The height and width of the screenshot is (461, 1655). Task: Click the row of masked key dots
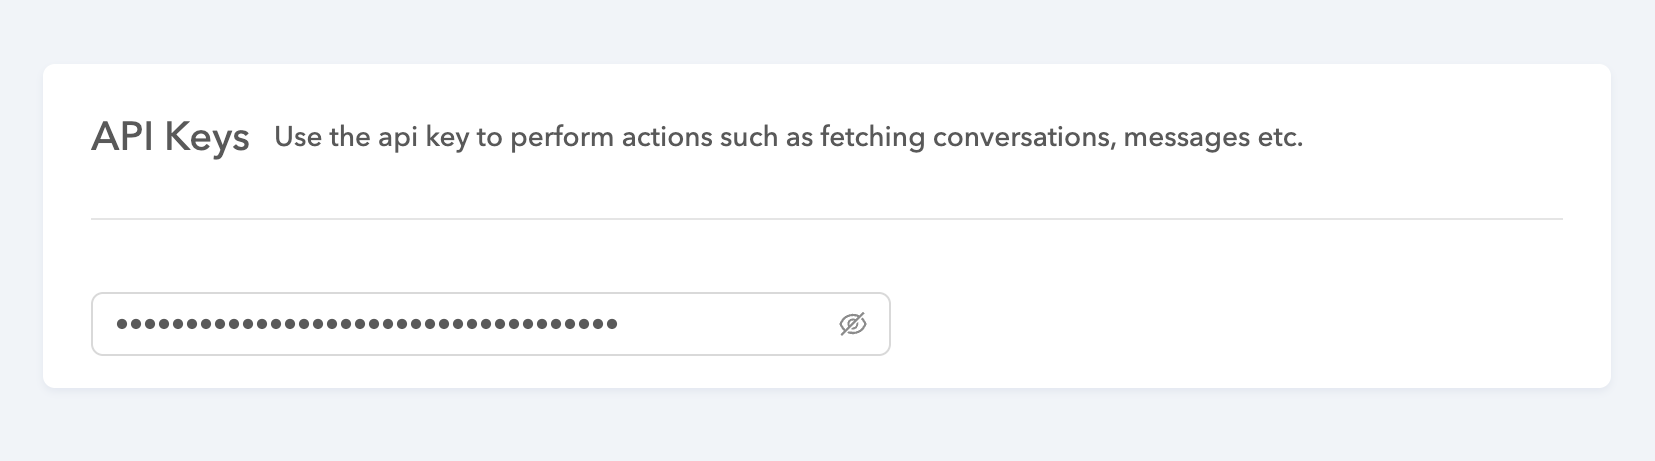(366, 324)
